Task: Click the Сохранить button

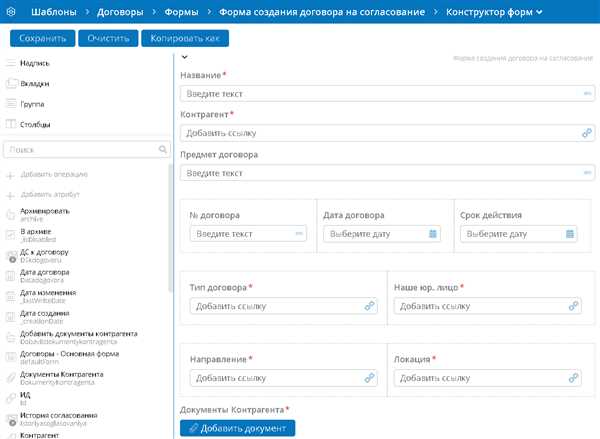Action: 42,38
